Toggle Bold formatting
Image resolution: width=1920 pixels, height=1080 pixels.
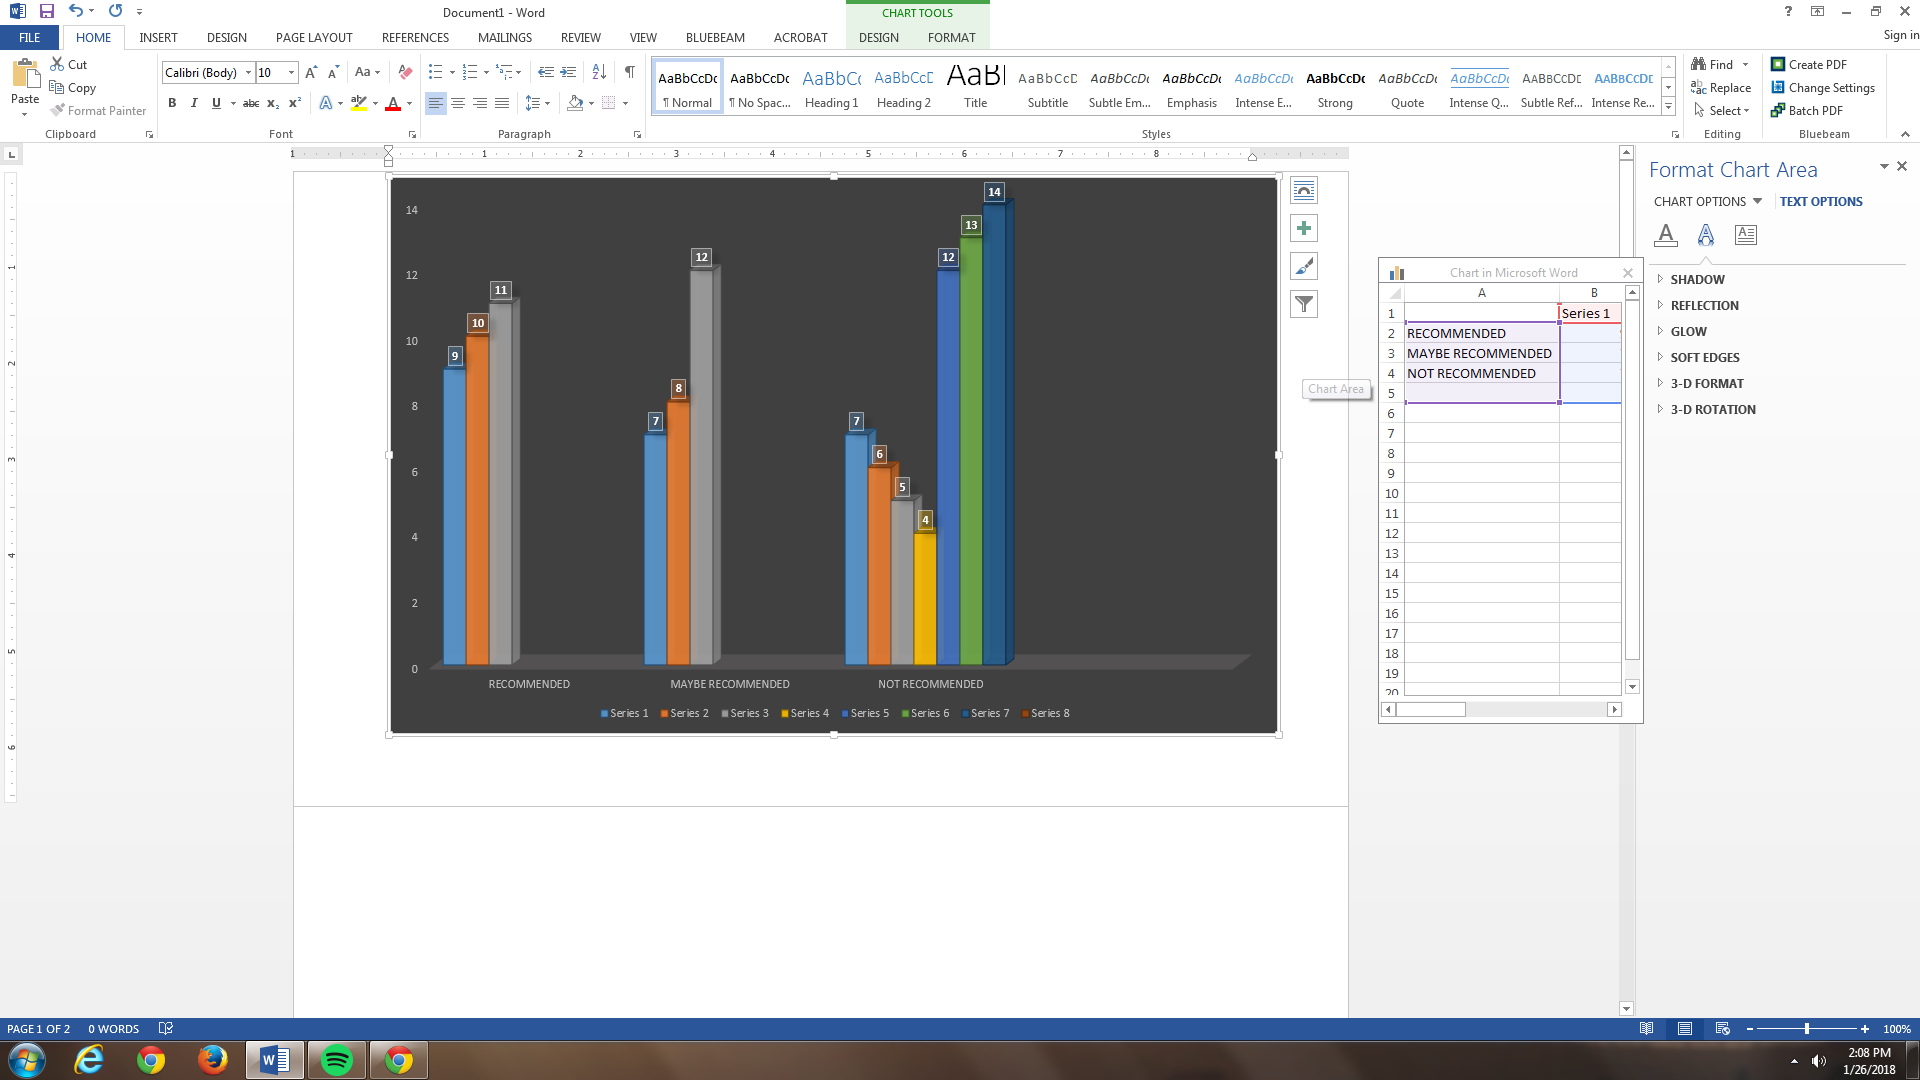coord(172,103)
